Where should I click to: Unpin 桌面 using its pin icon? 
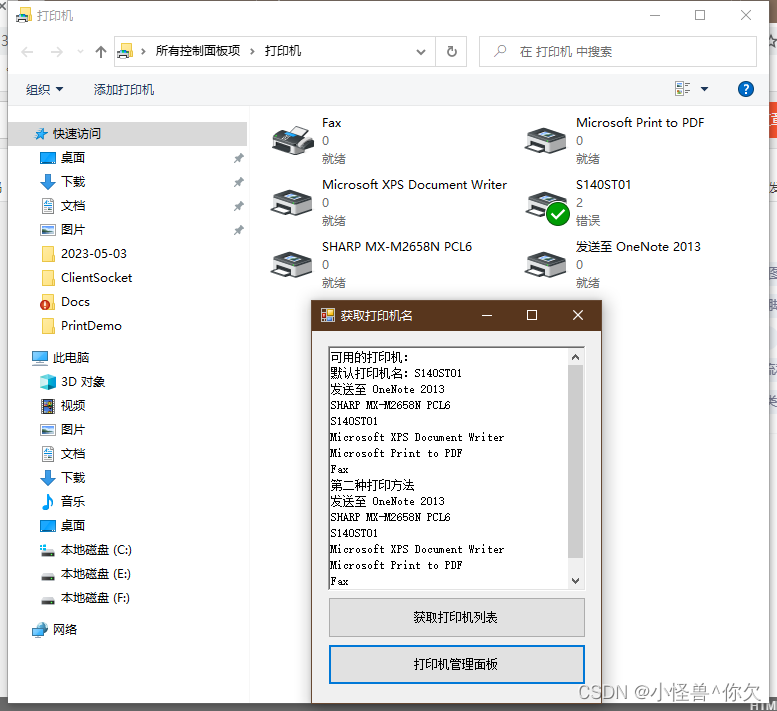[239, 158]
